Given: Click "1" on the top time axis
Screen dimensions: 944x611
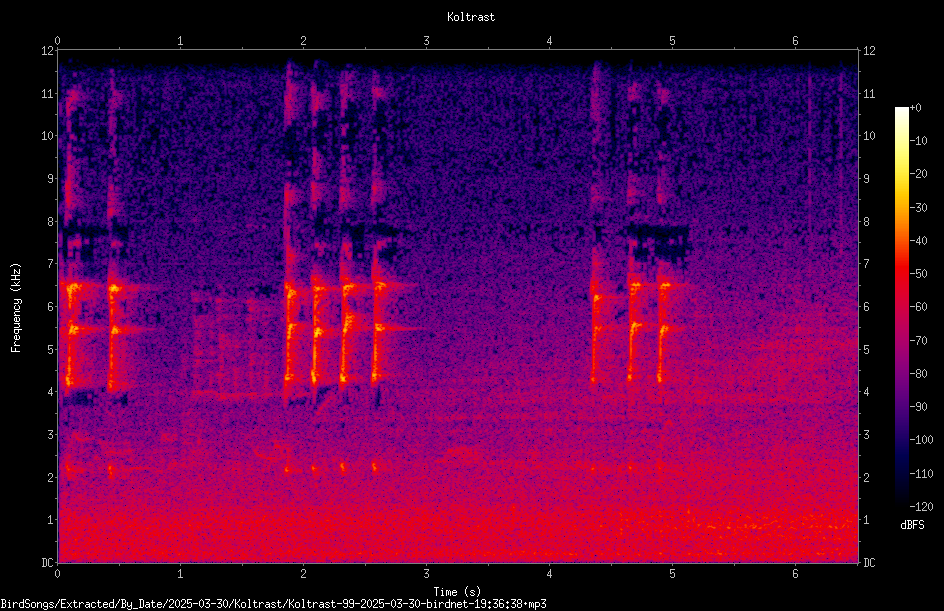Looking at the screenshot, I should [x=180, y=41].
